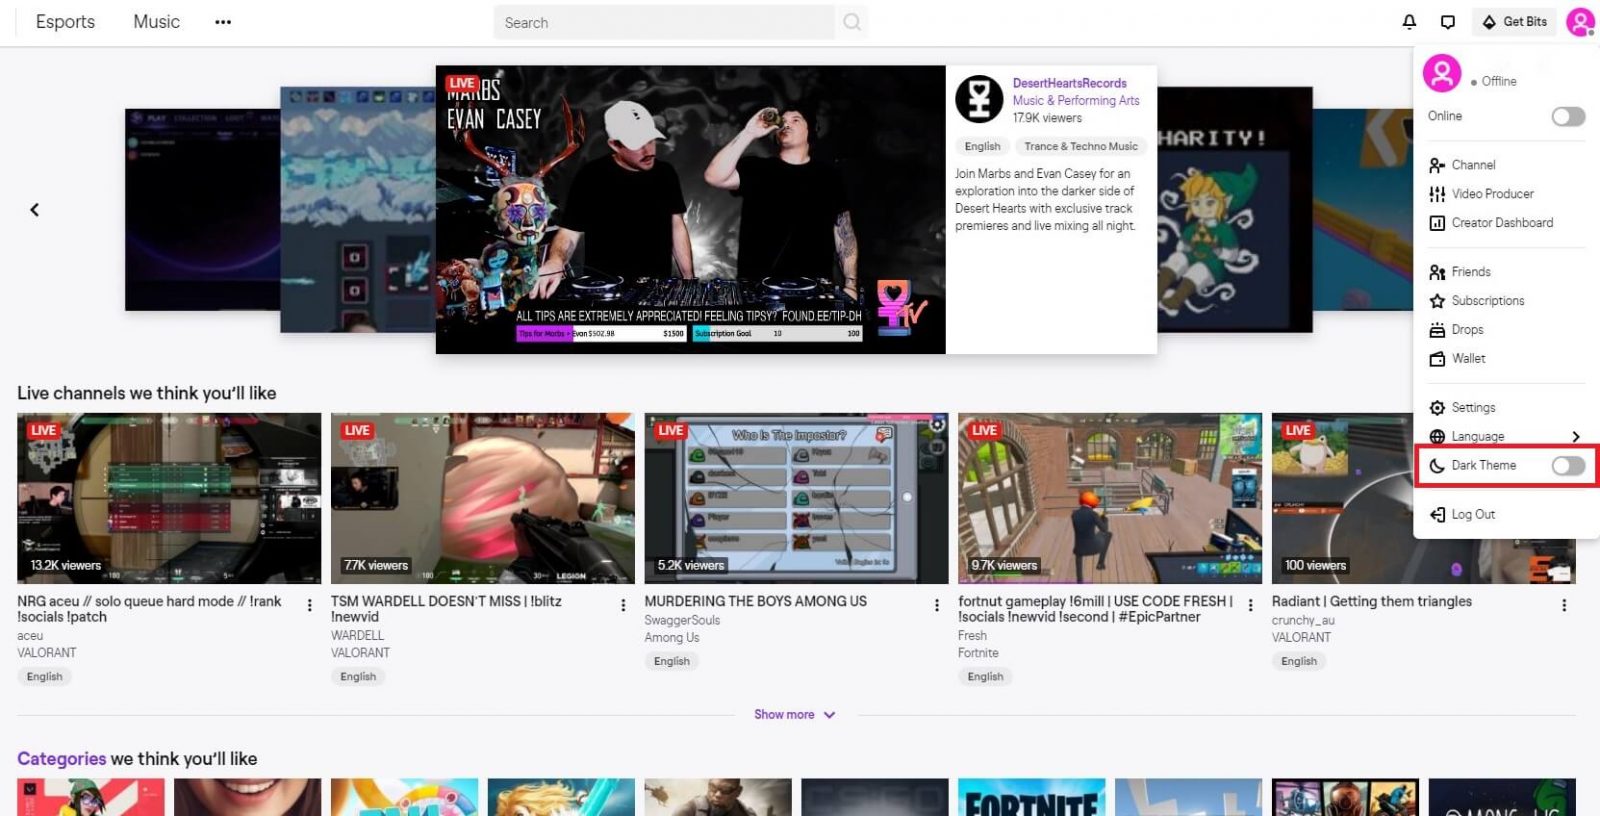Click the Video Producer sliders icon
The height and width of the screenshot is (816, 1600).
pos(1437,194)
